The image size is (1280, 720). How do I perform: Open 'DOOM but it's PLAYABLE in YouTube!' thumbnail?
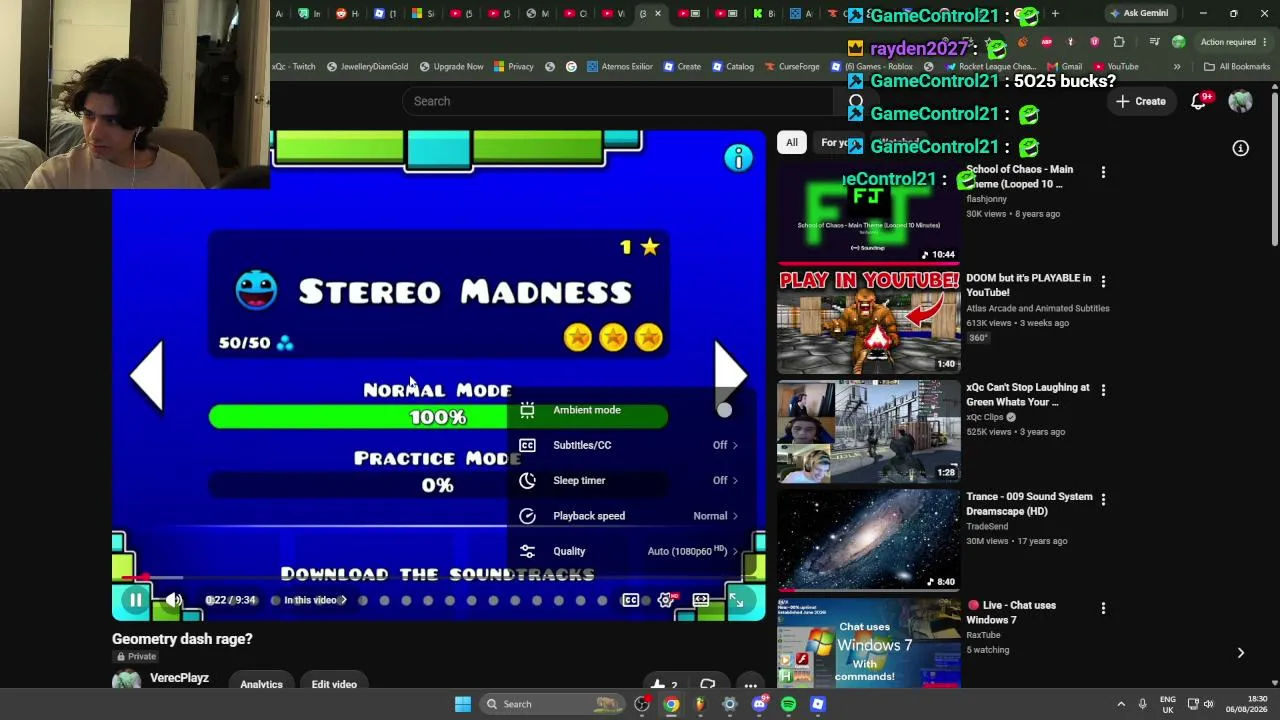point(869,322)
